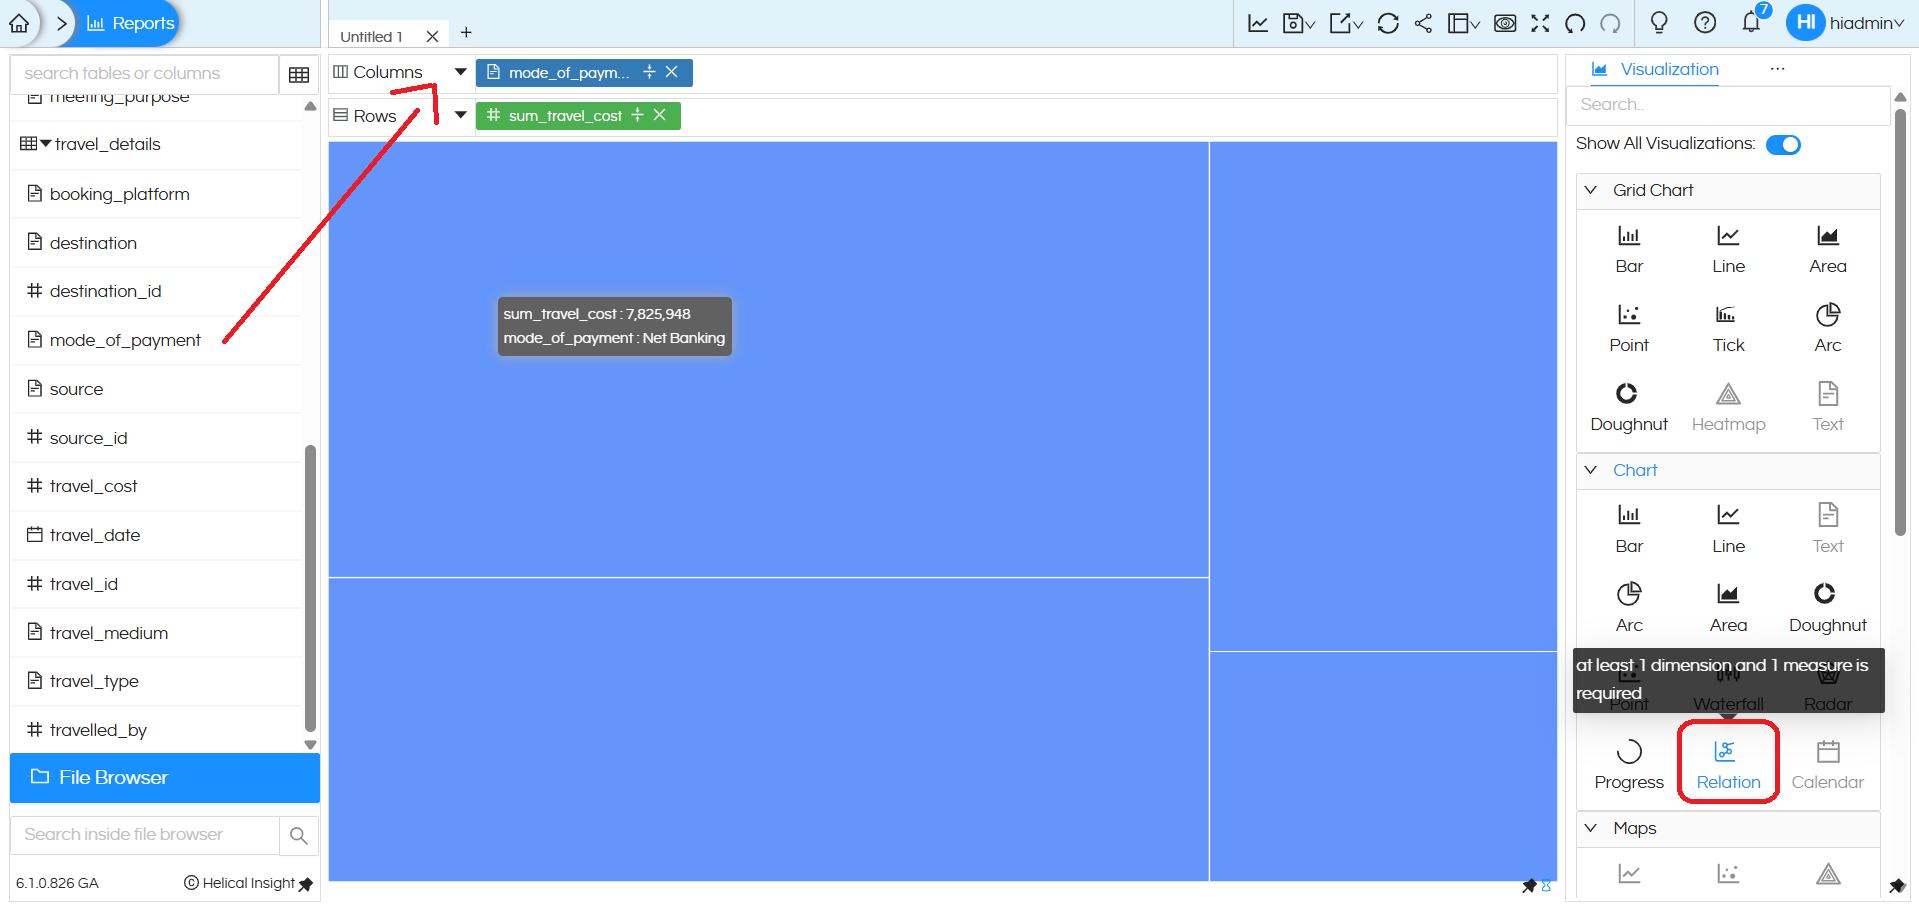Select the Doughnut option under Grid Chart
Viewport: 1919px width, 906px height.
1628,405
